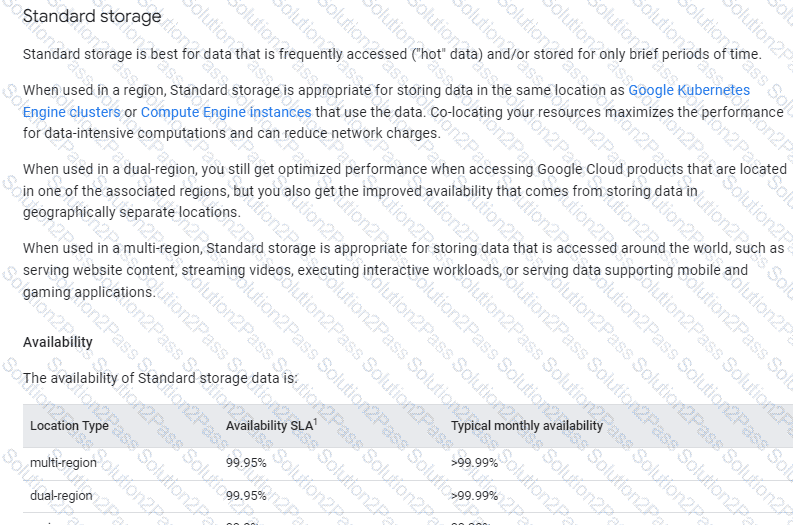Click the paragraph starting 'When used in a dual-region'

pos(405,191)
